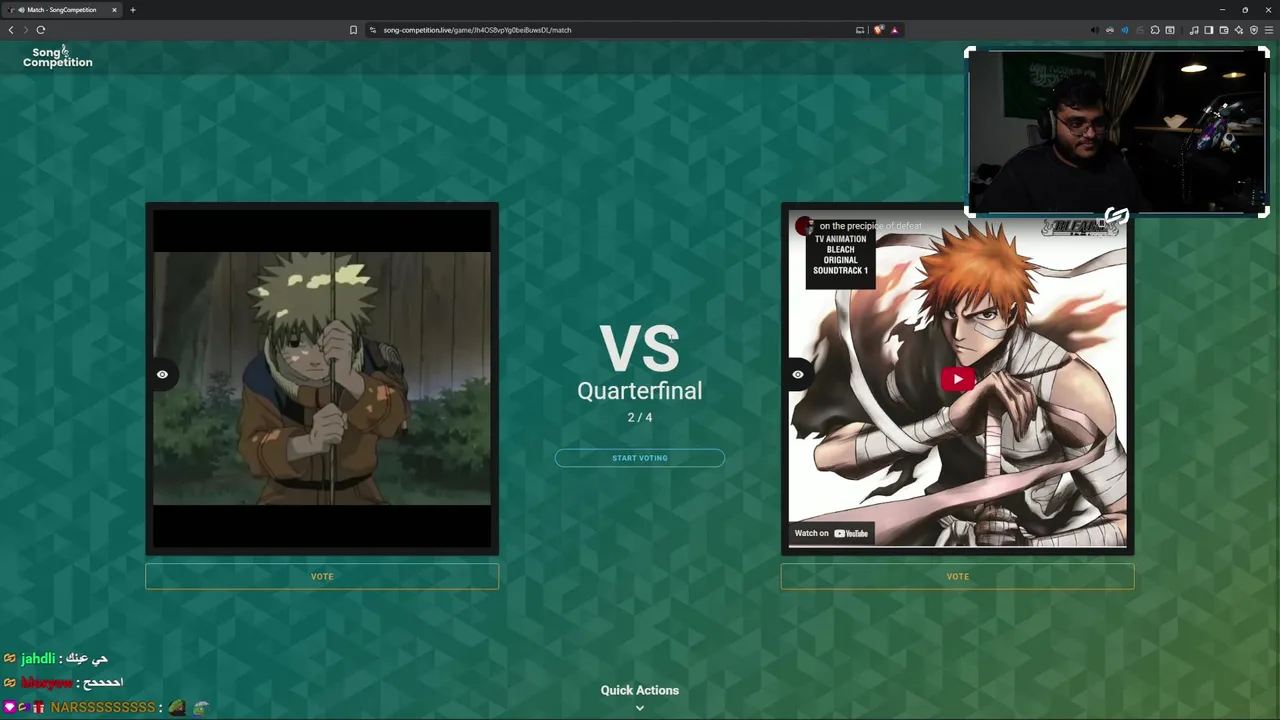Open the Extensions puzzle-piece icon
Image resolution: width=1280 pixels, height=720 pixels.
pyautogui.click(x=1155, y=30)
